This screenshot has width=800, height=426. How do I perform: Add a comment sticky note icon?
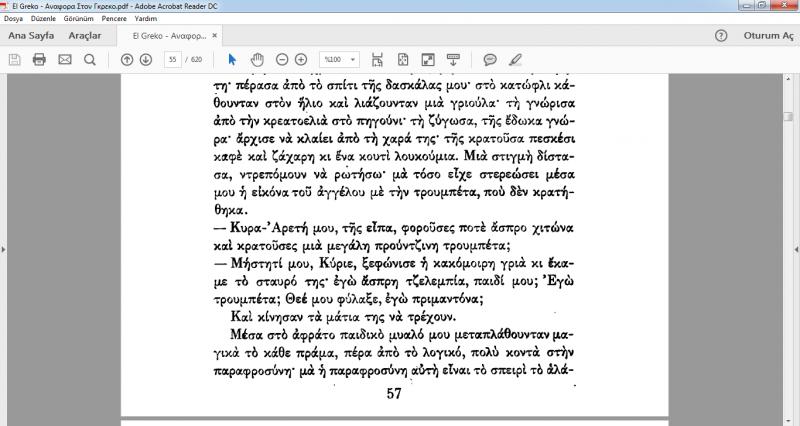coord(490,60)
